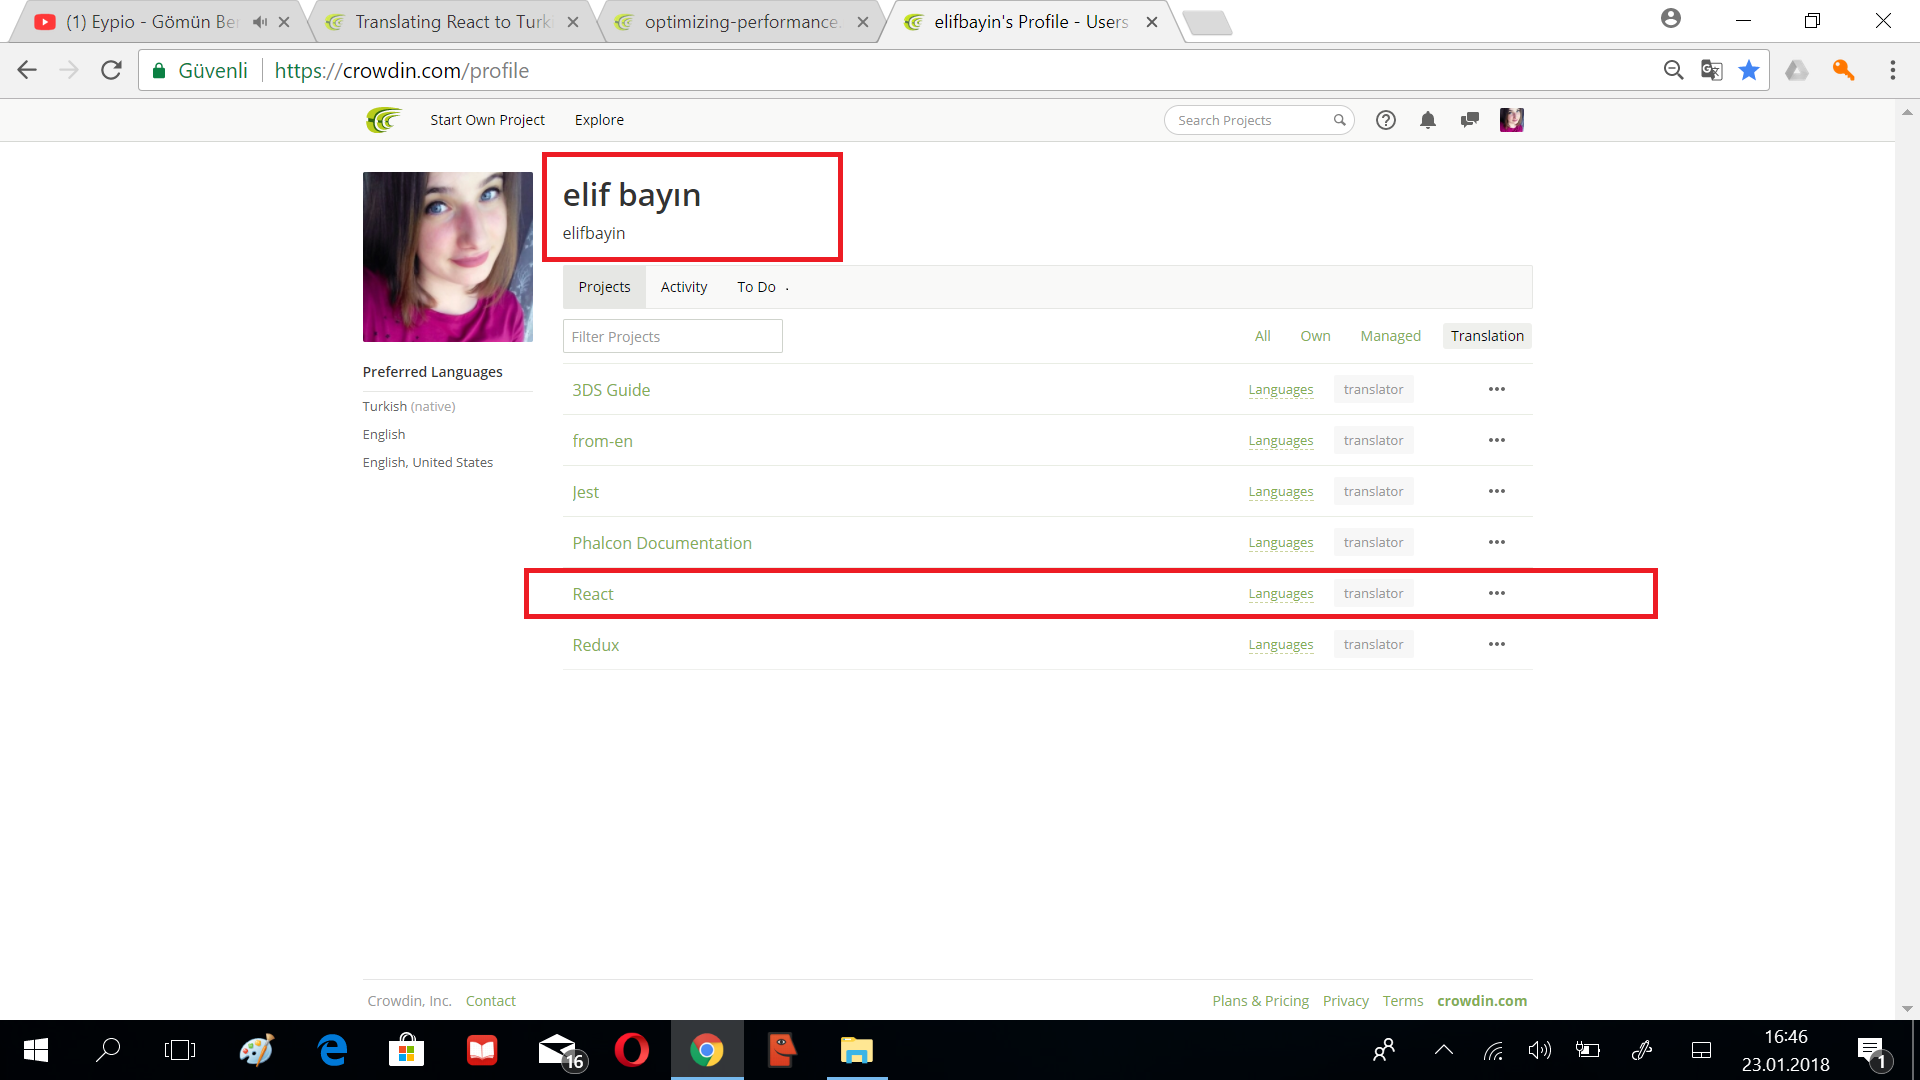Click the search magnifier in Search Projects
The image size is (1920, 1080).
1339,120
